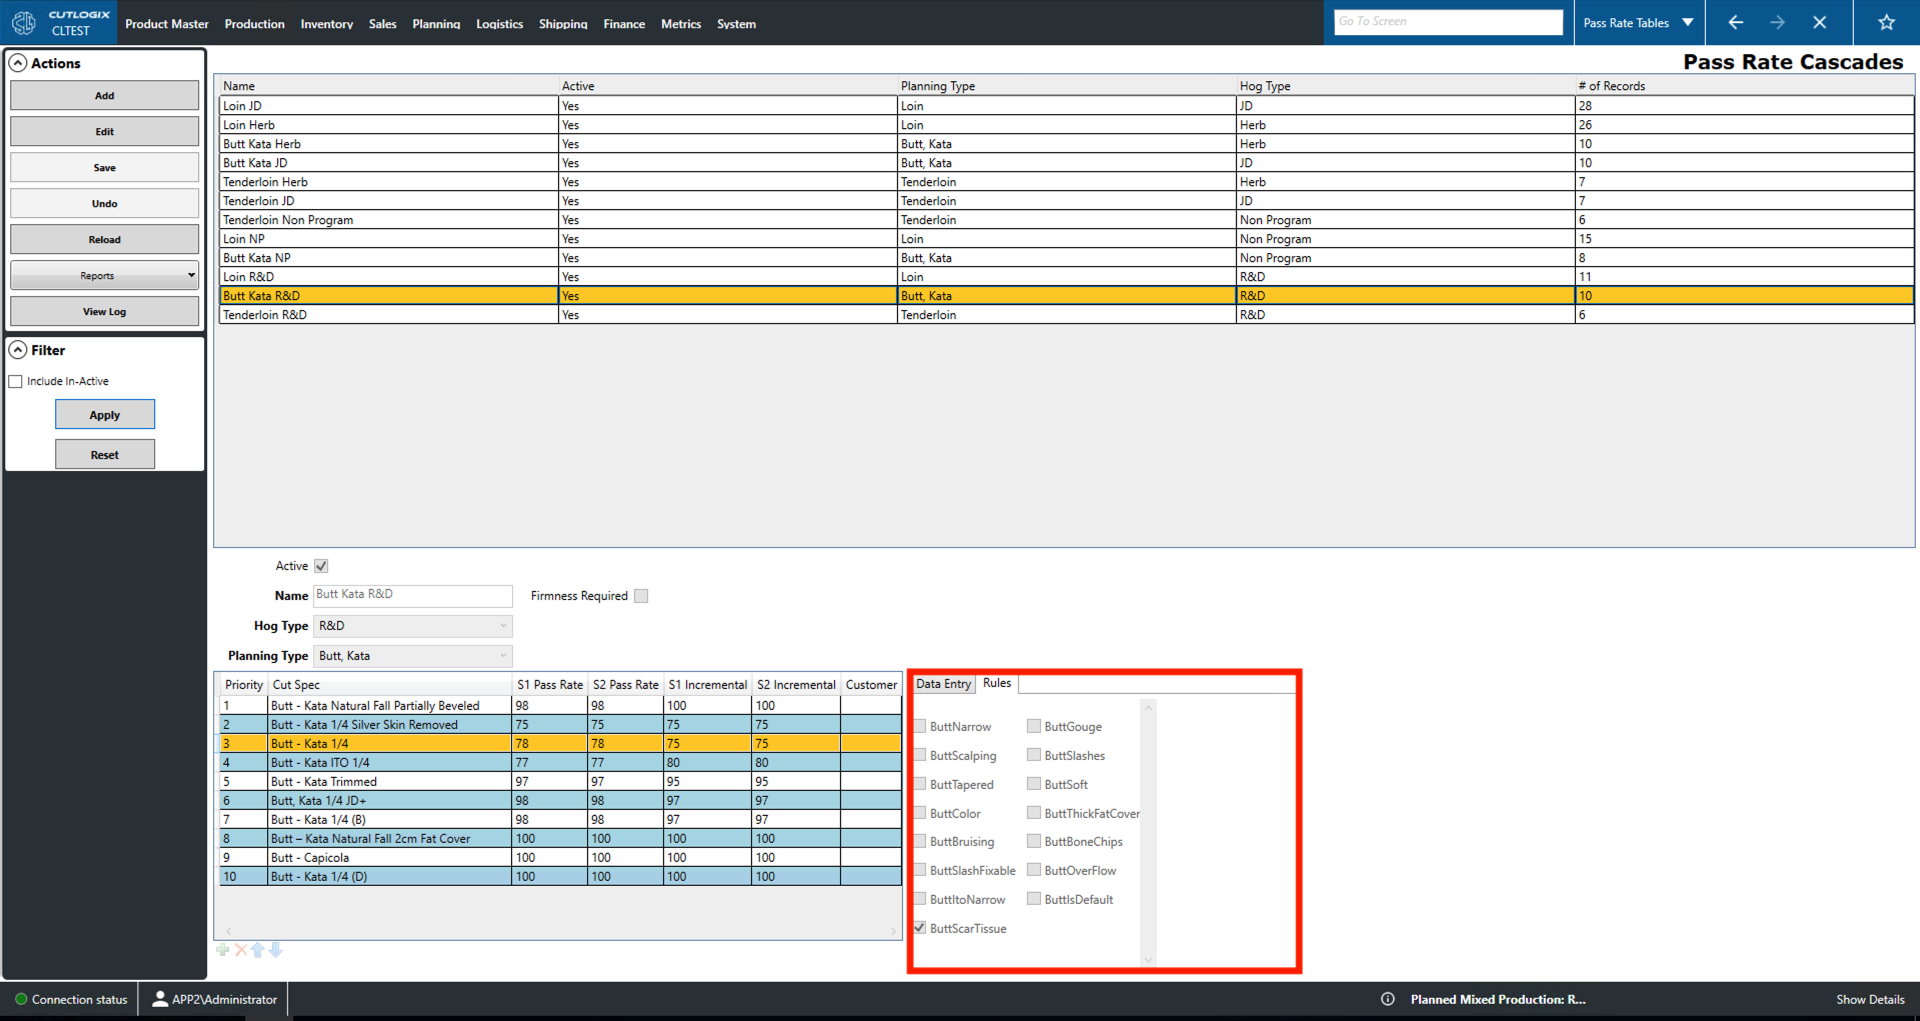Screen dimensions: 1920x1021
Task: Click the View Log button
Action: [x=104, y=312]
